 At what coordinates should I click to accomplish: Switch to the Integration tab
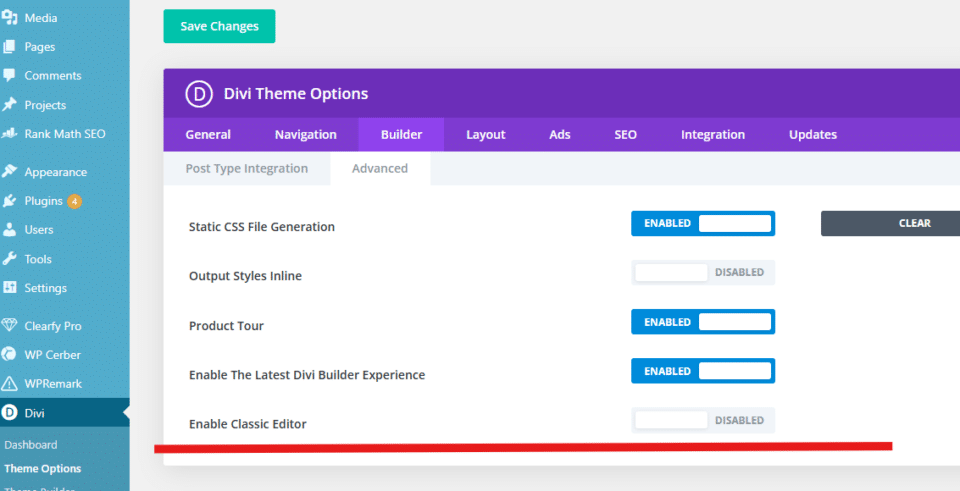[713, 135]
